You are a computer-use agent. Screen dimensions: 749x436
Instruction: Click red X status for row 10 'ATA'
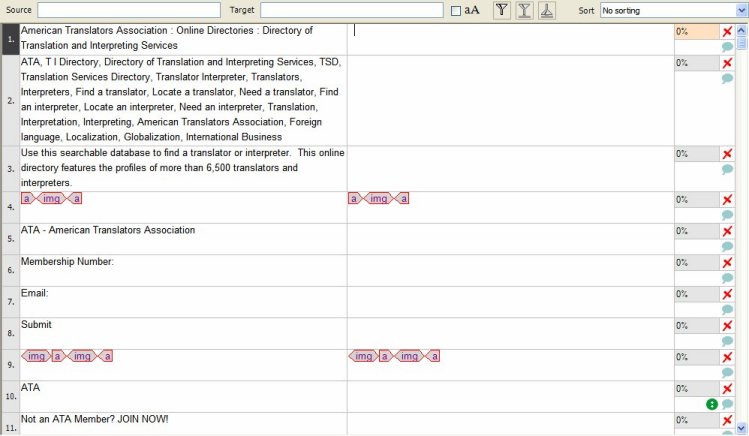pos(727,389)
